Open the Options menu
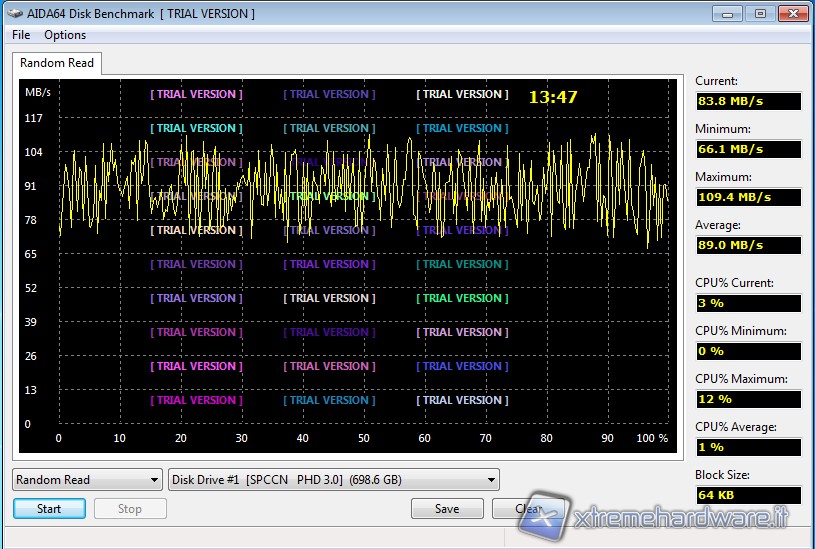 pos(65,35)
